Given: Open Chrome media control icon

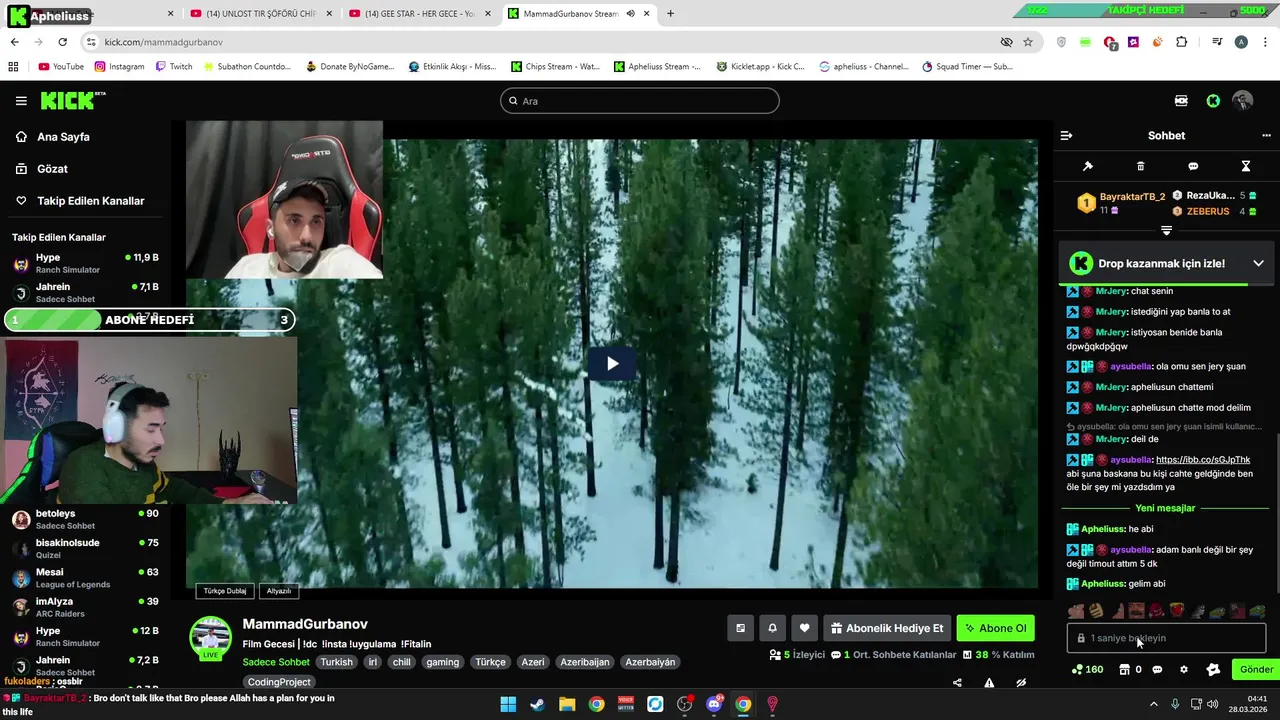Looking at the screenshot, I should (x=1217, y=42).
